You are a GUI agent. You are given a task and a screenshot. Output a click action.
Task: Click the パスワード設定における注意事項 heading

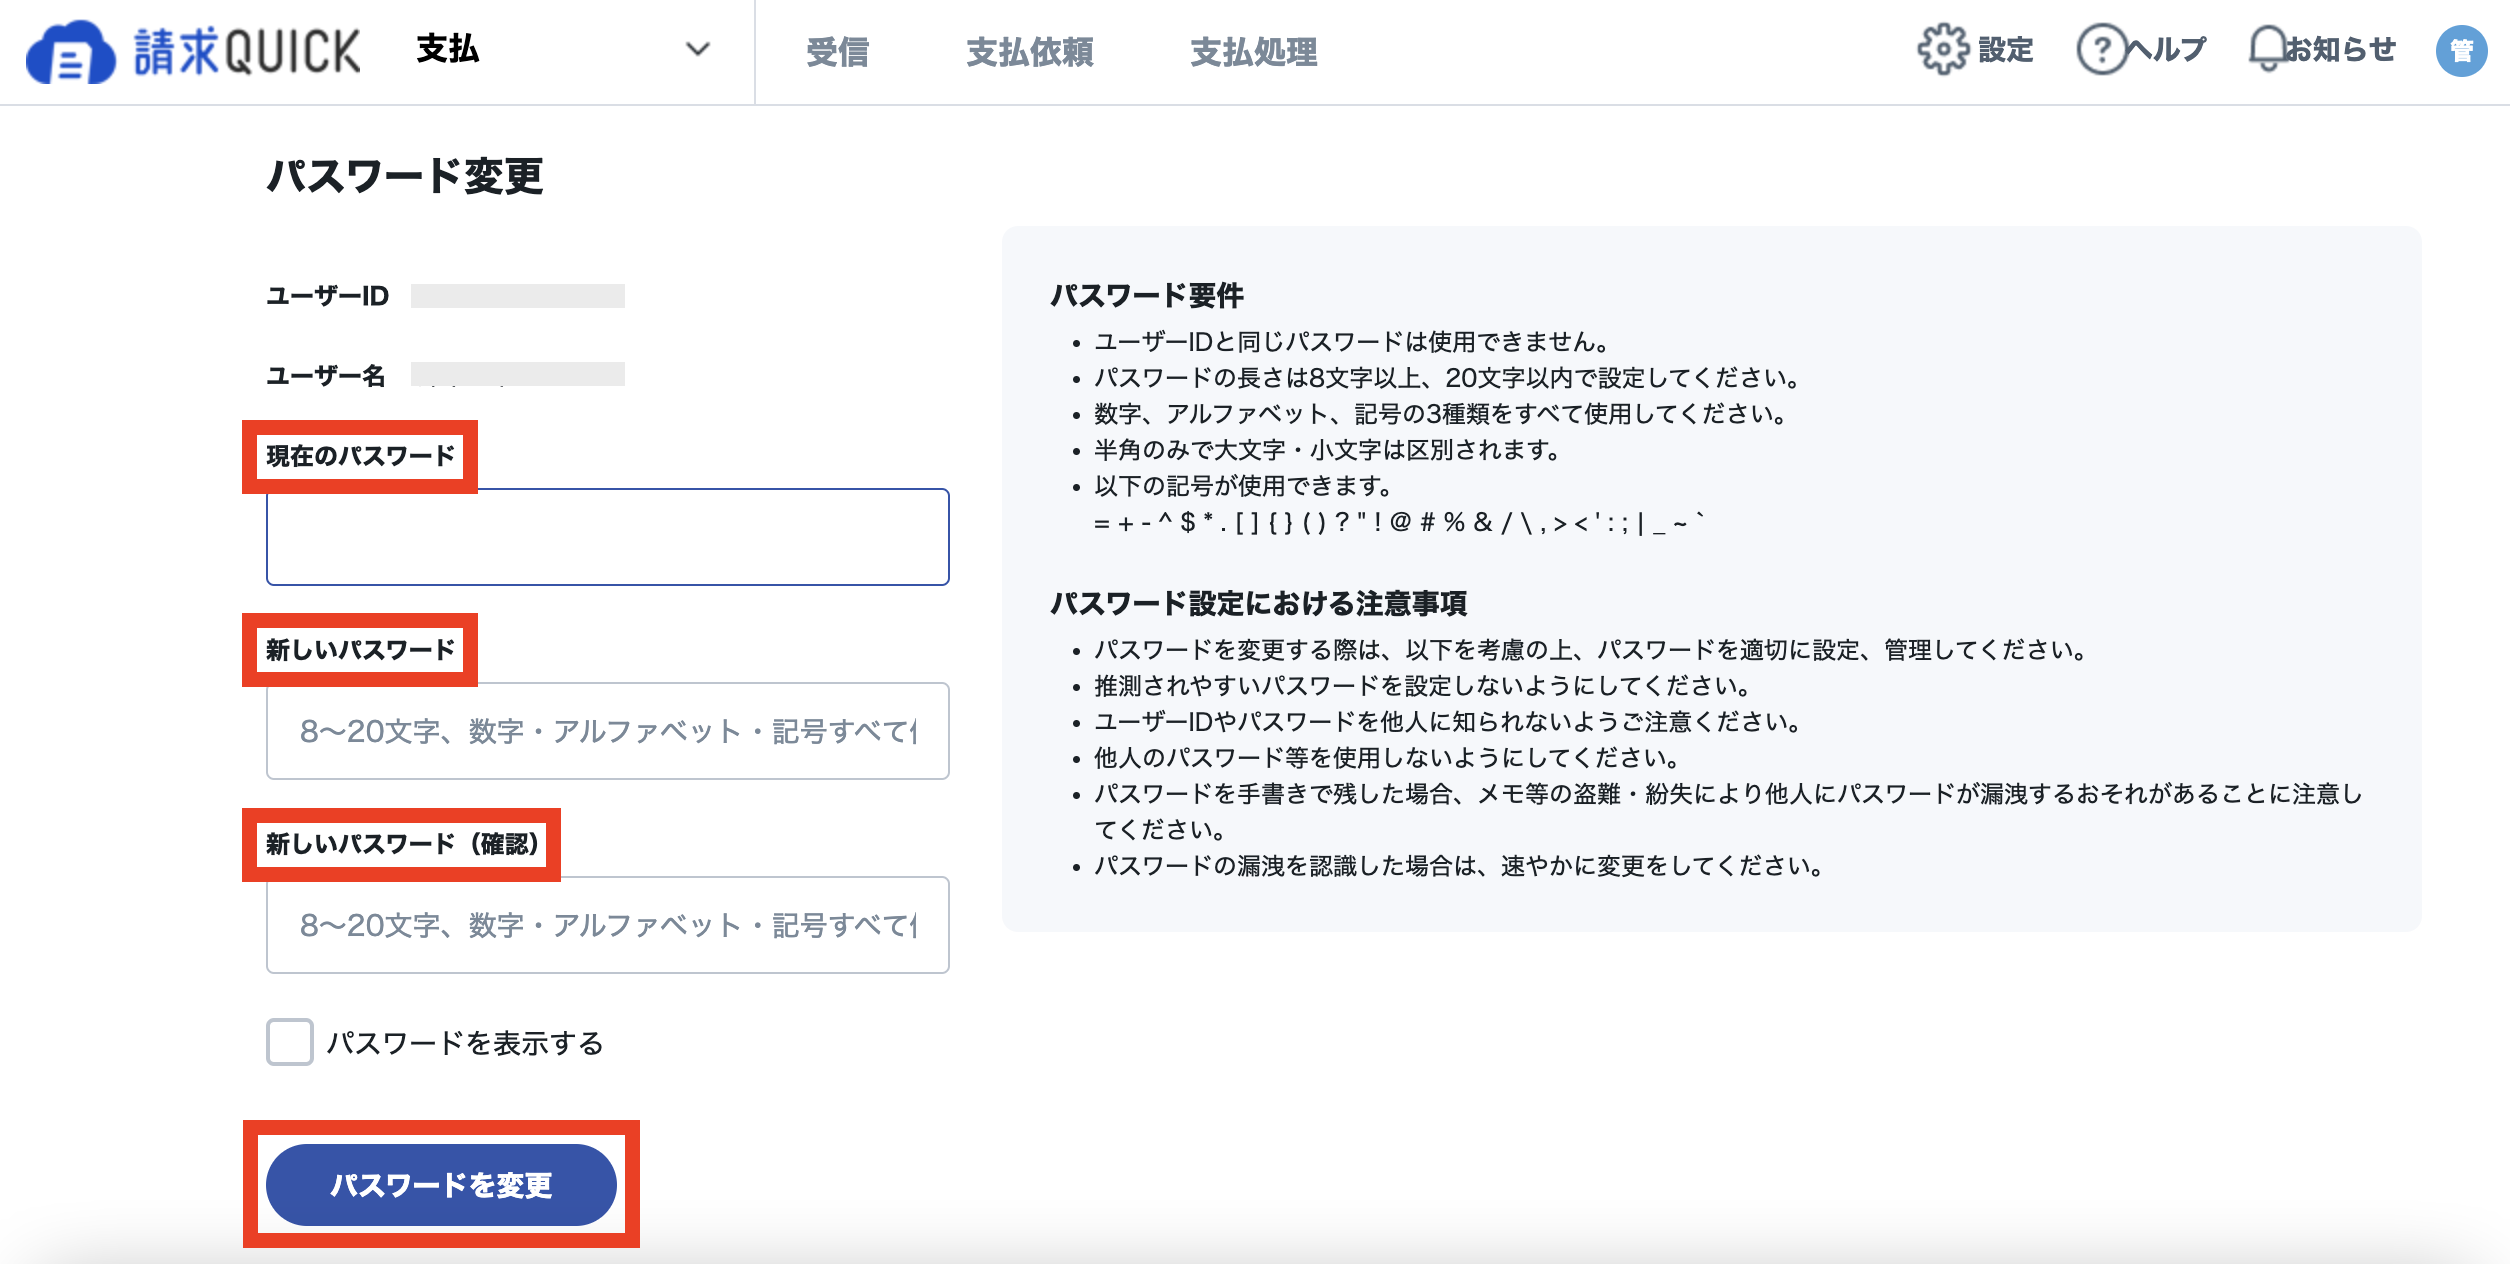tap(1259, 603)
